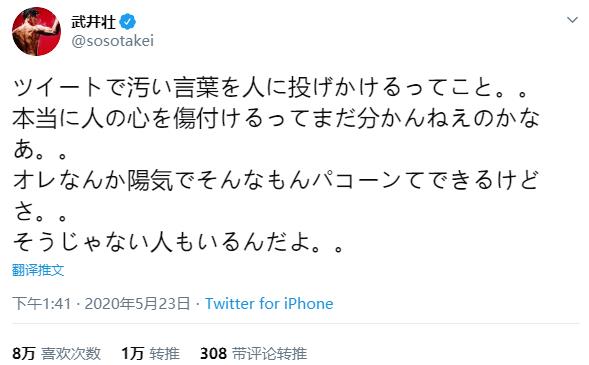Click the 翻译推文 translate link

point(38,270)
